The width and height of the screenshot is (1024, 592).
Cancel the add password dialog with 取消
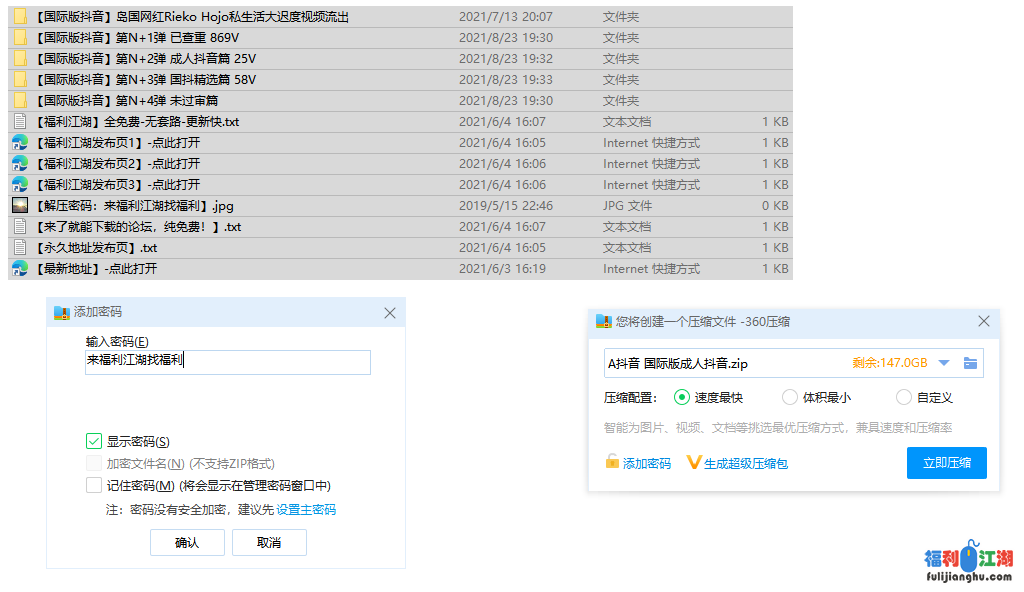[x=269, y=542]
